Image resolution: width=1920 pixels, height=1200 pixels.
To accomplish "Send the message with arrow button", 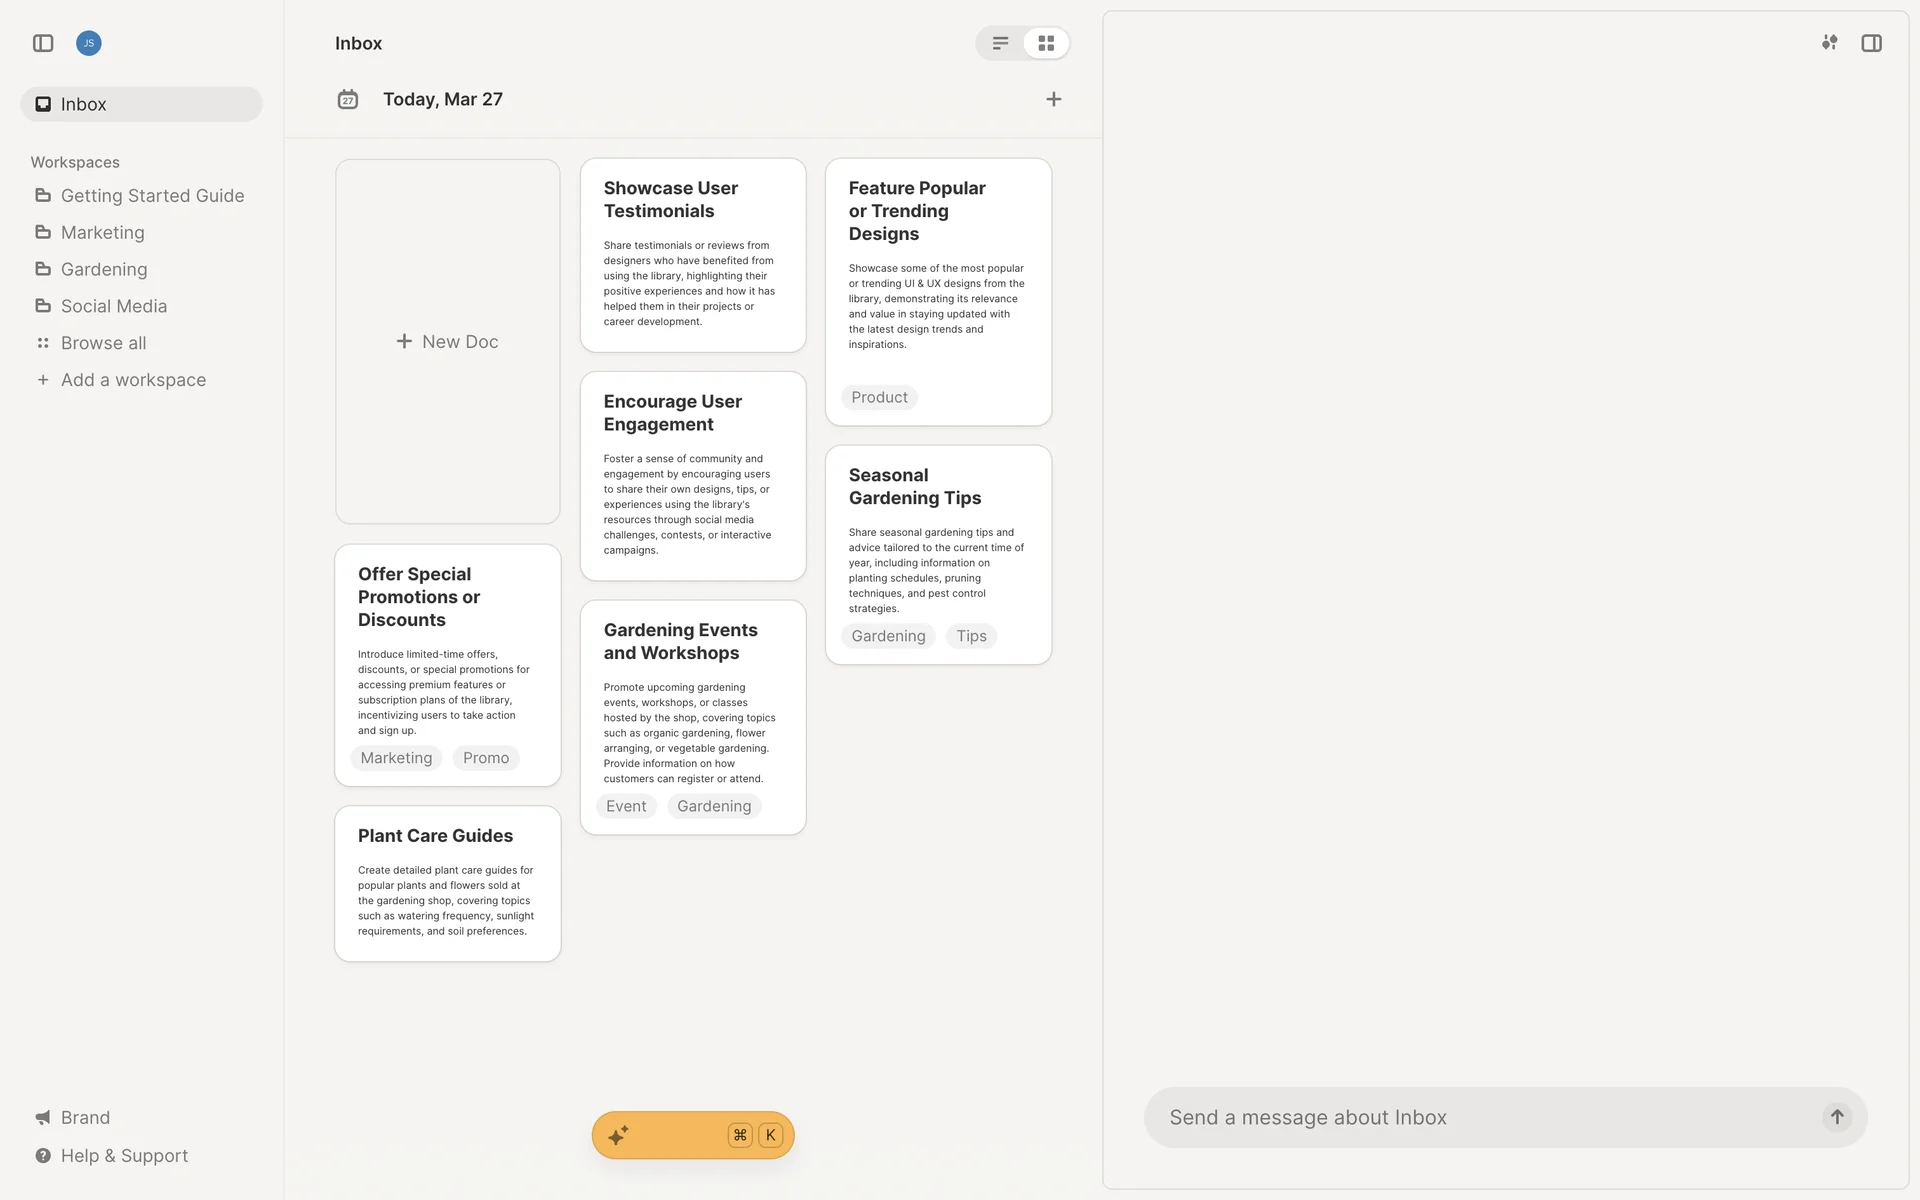I will click(1837, 1117).
